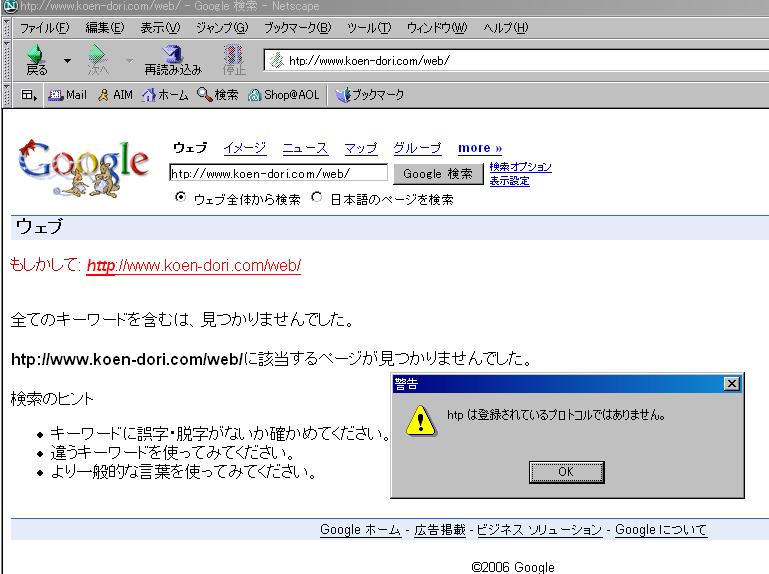The image size is (769, 574).
Task: Click Search (検索) in the personal toolbar
Action: point(217,95)
